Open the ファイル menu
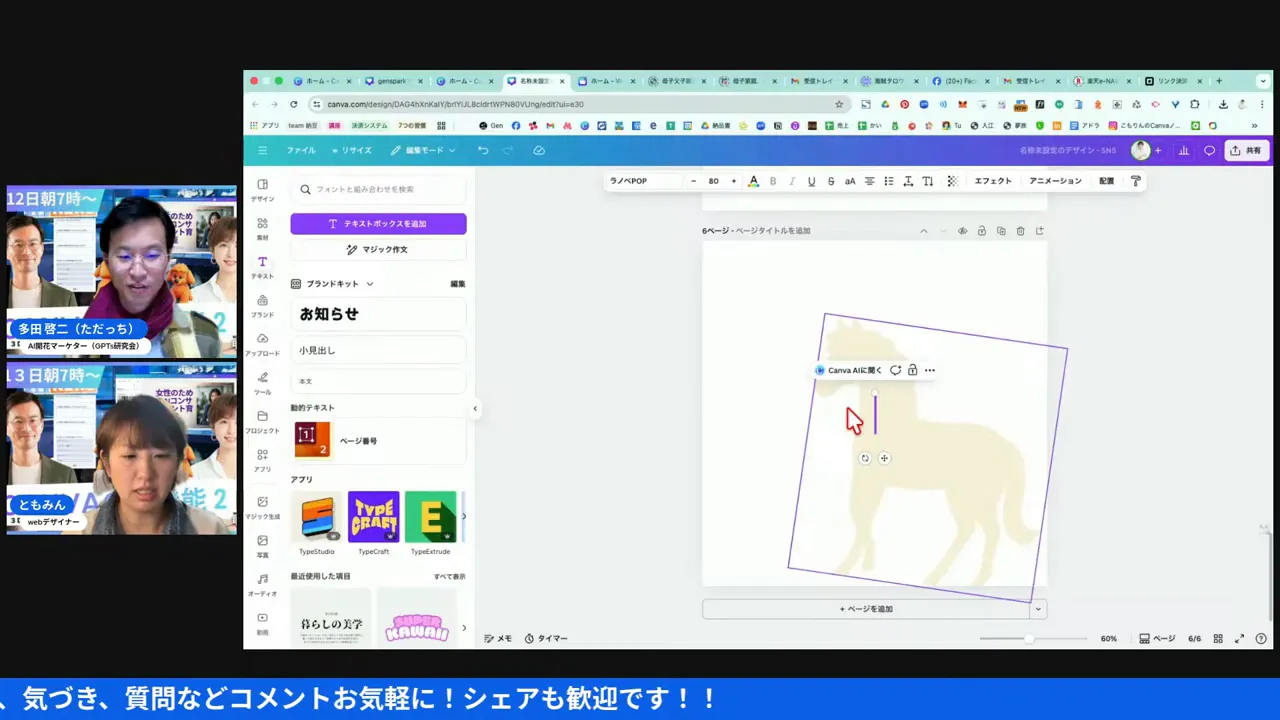The image size is (1280, 720). pyautogui.click(x=300, y=151)
